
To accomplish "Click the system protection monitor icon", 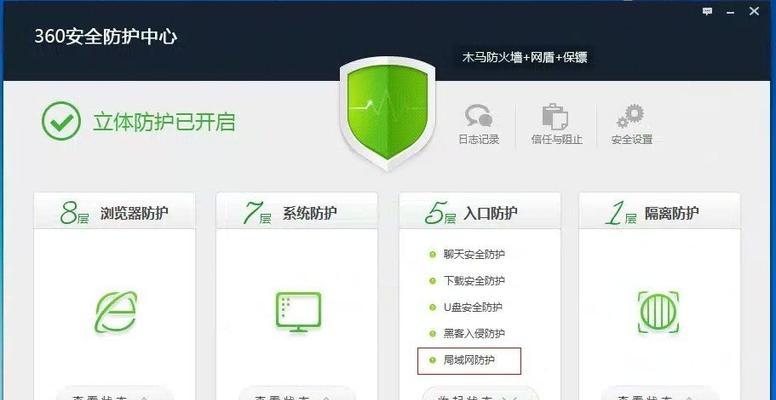I will coord(298,312).
